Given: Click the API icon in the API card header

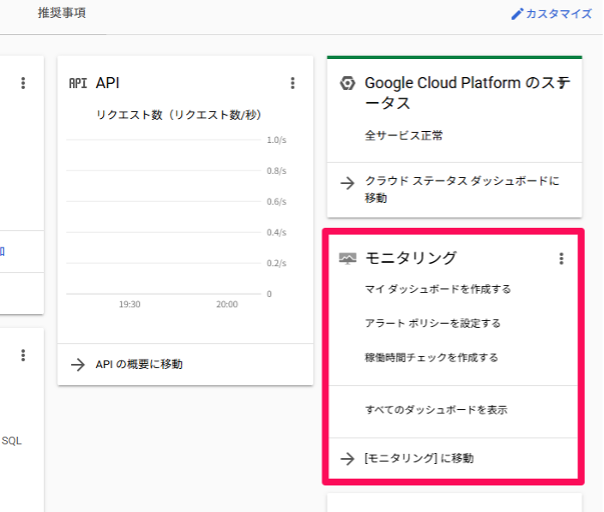Looking at the screenshot, I should [78, 83].
